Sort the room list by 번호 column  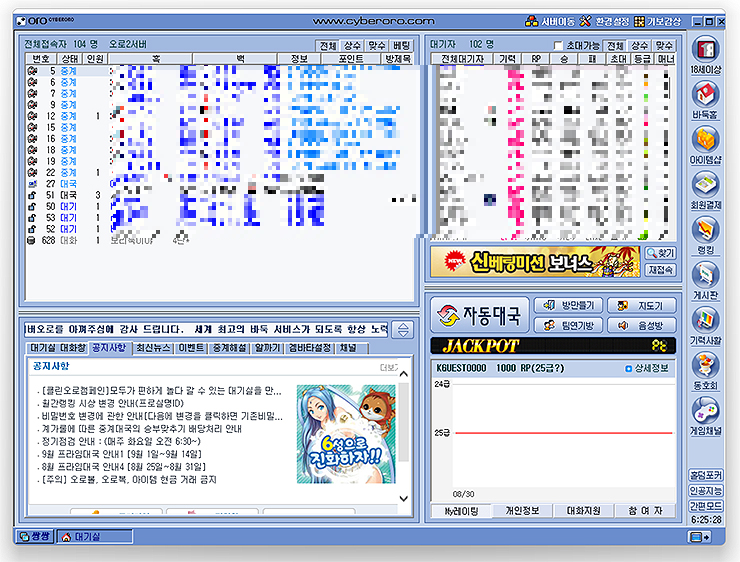tap(41, 59)
